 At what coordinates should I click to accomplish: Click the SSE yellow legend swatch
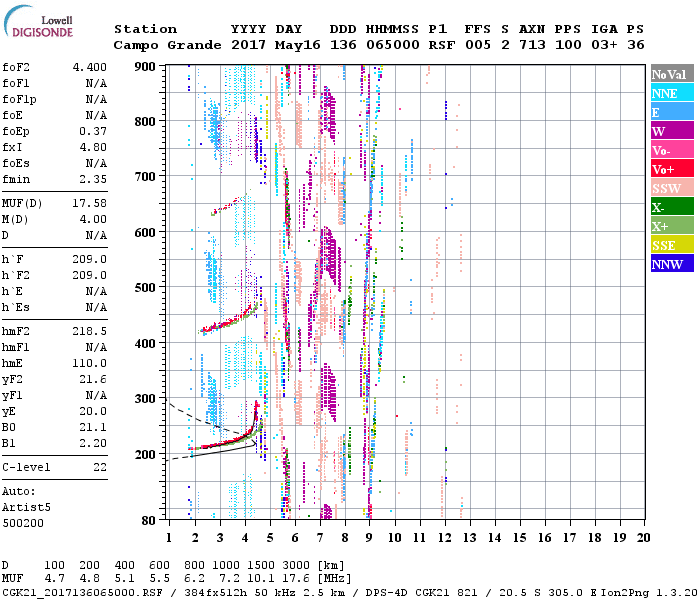pos(671,245)
